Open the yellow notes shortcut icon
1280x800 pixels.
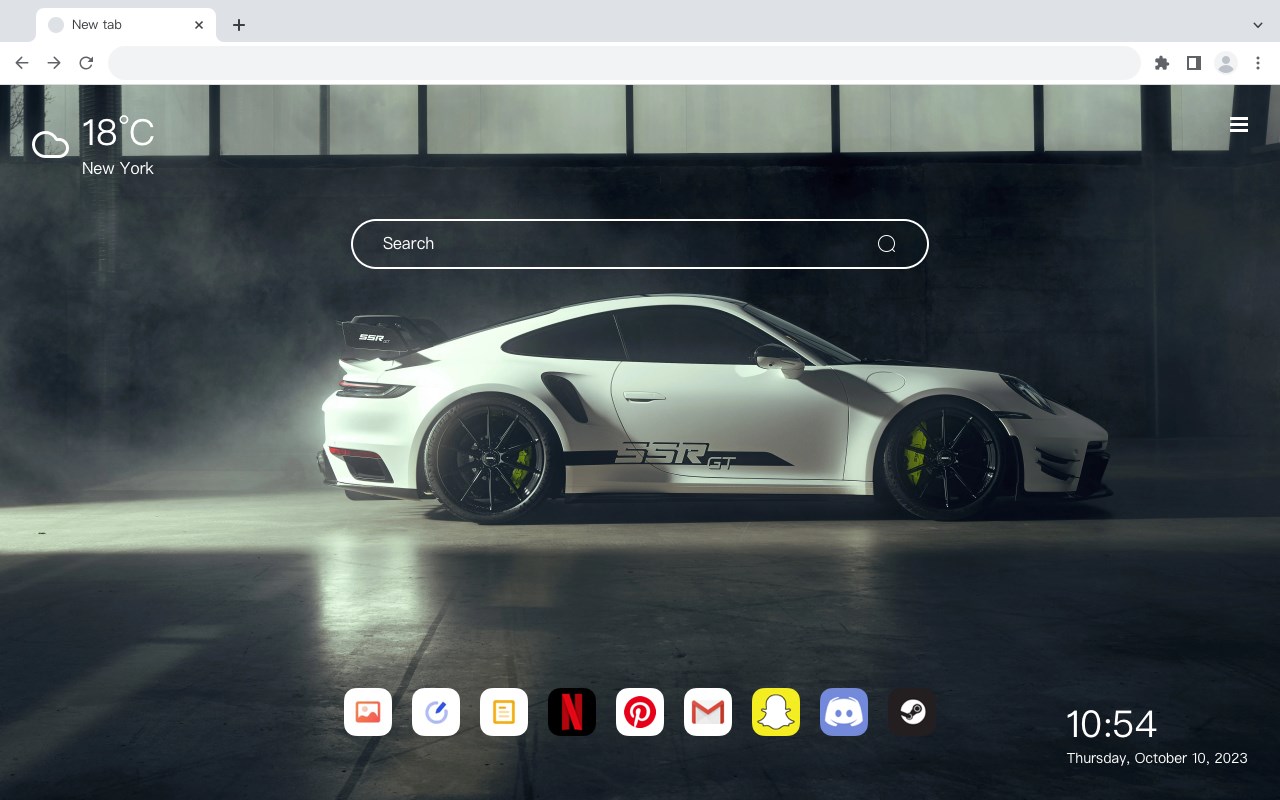(x=504, y=712)
